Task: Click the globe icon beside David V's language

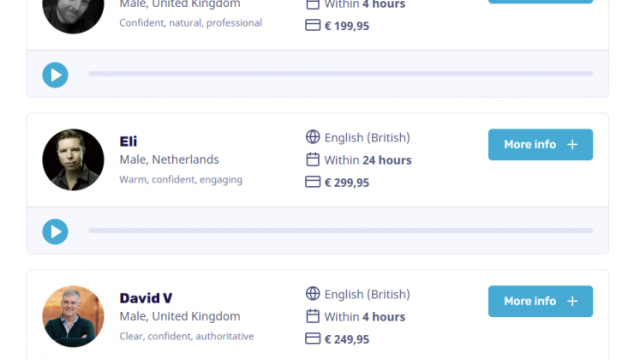Action: coord(313,293)
